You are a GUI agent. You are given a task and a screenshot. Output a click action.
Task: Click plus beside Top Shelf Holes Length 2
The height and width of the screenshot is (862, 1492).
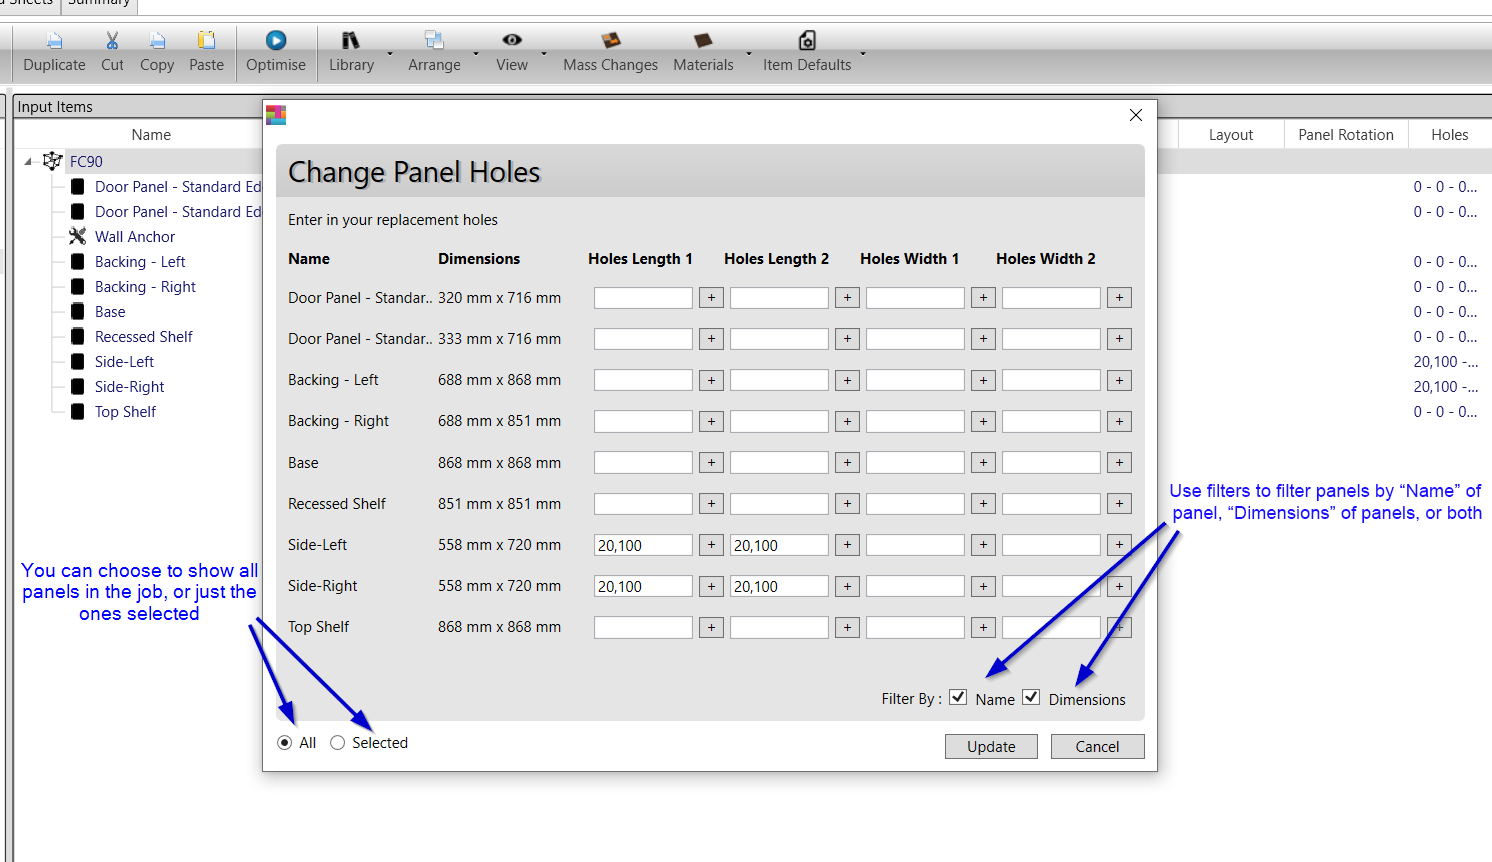point(847,627)
